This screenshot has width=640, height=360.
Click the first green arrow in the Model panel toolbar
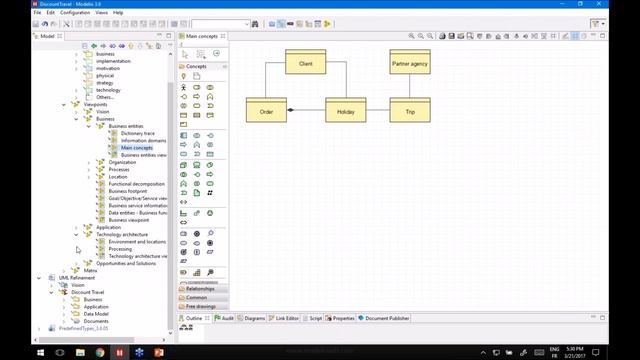tap(94, 46)
